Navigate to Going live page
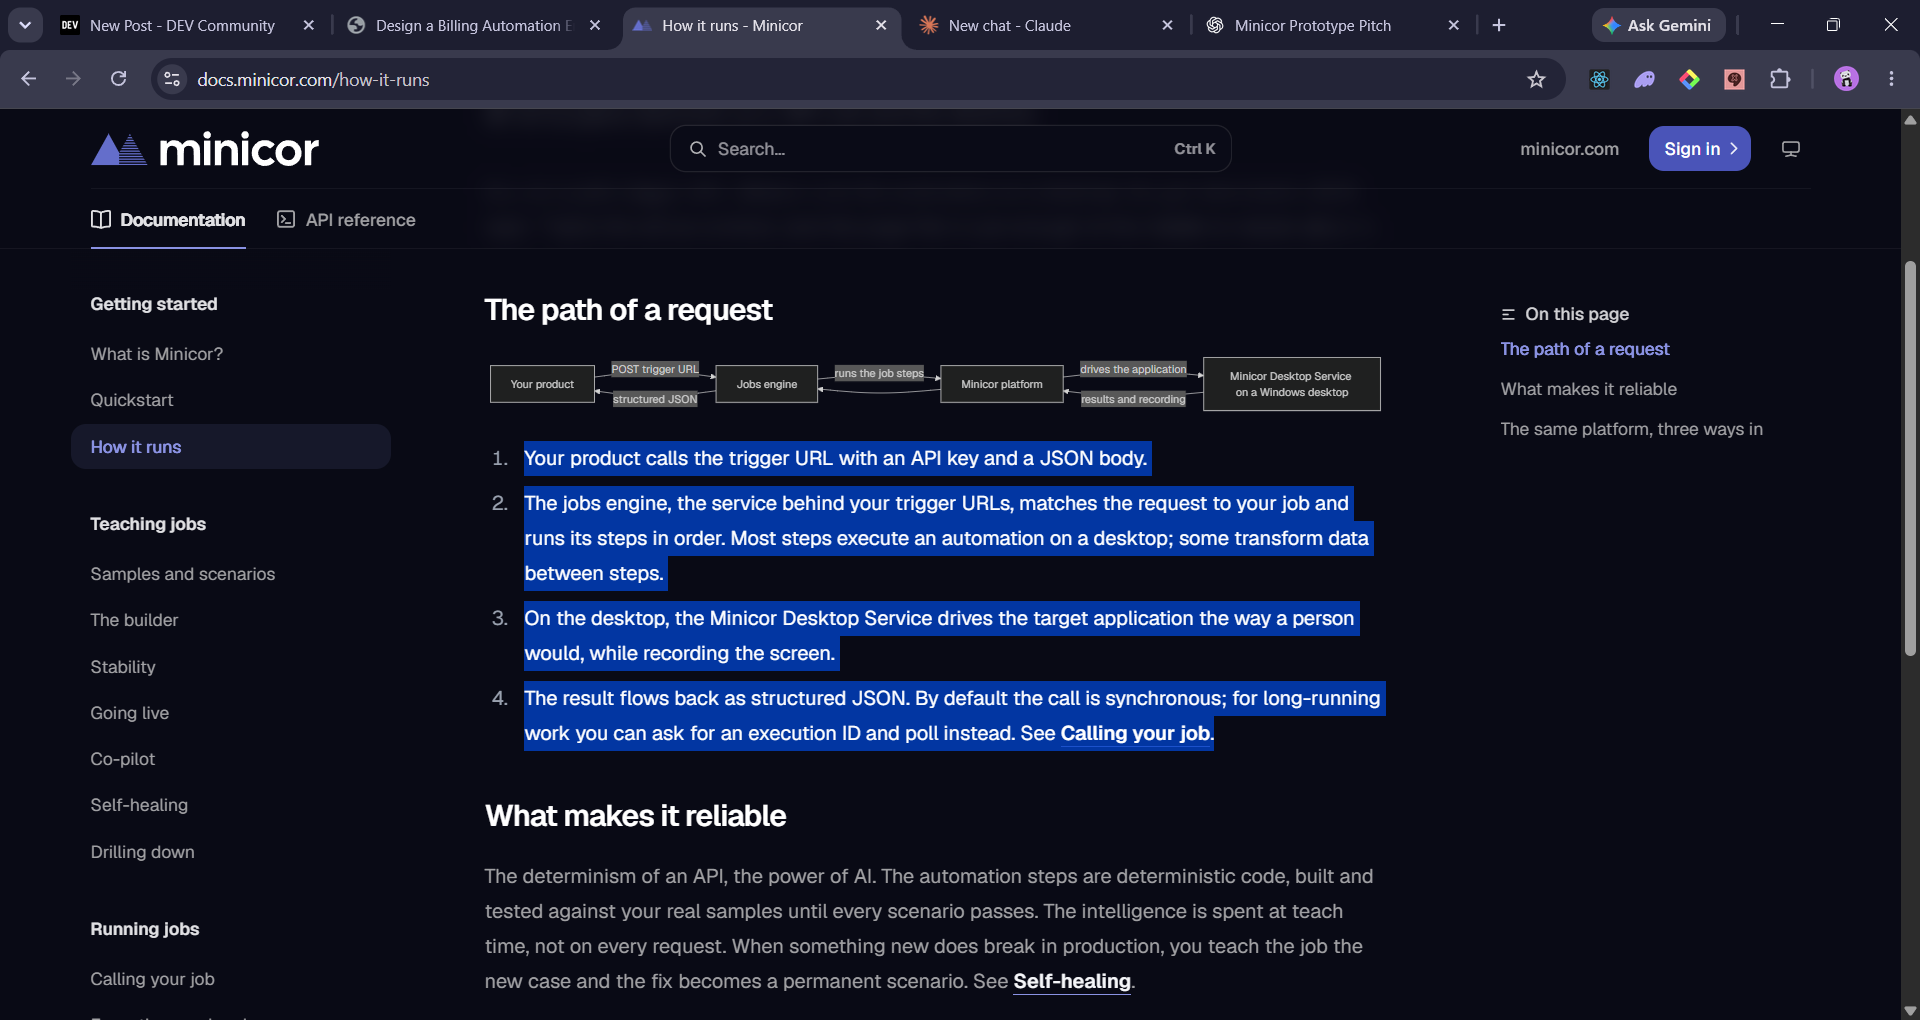 click(130, 713)
